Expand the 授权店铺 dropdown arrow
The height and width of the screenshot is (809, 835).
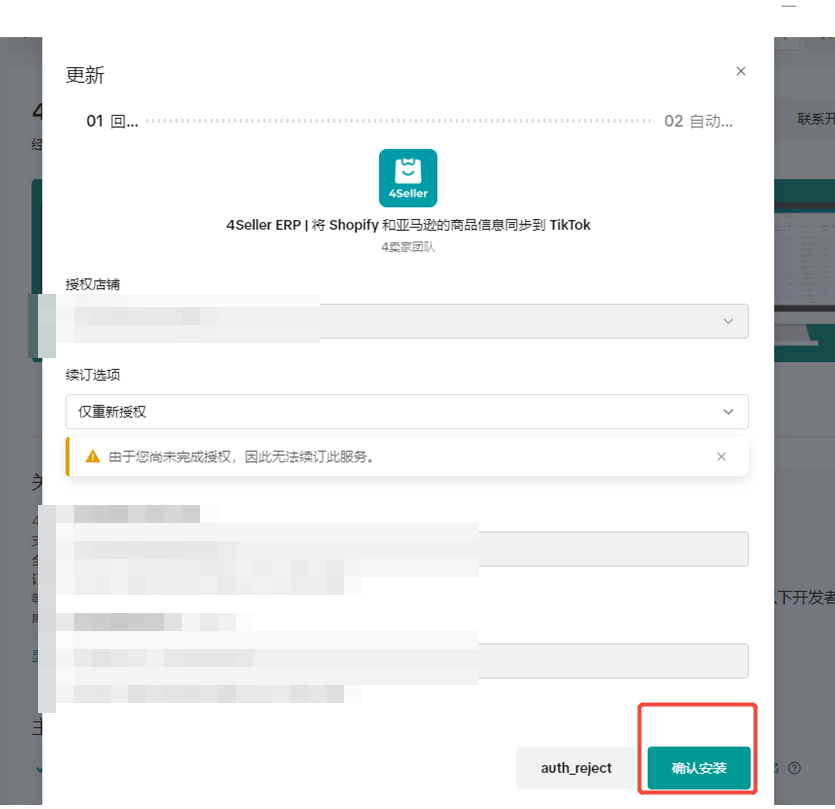coord(728,321)
